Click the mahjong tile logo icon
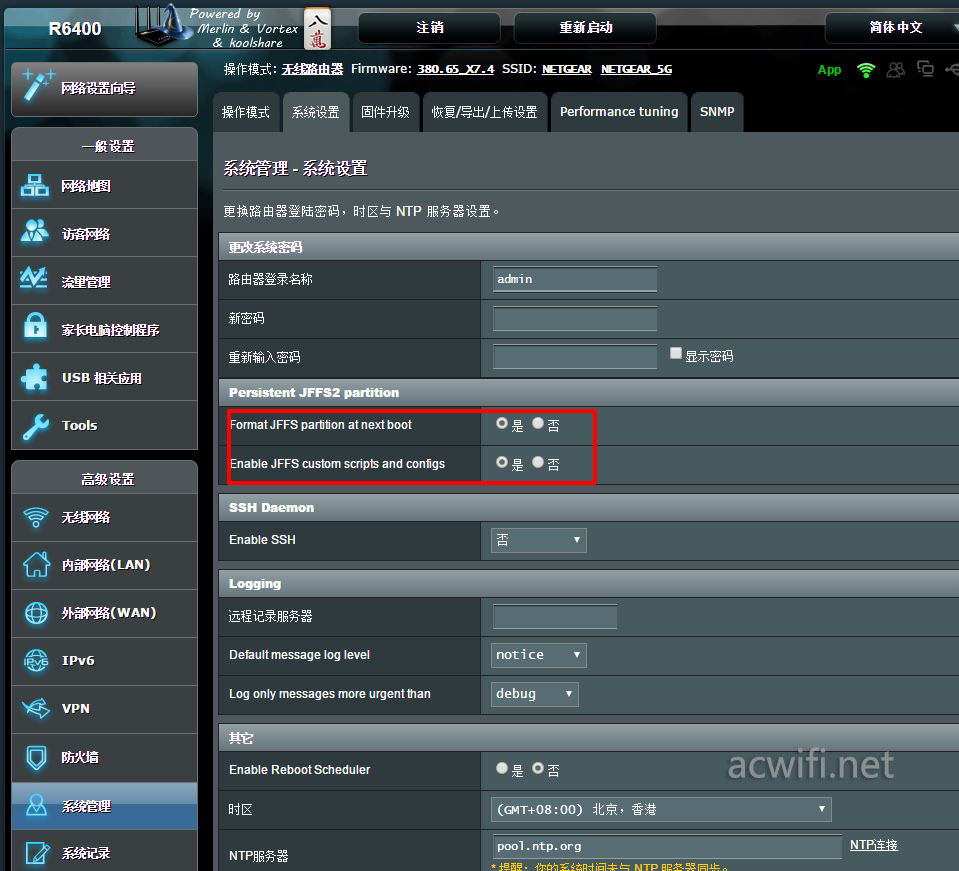This screenshot has width=959, height=871. 317,28
